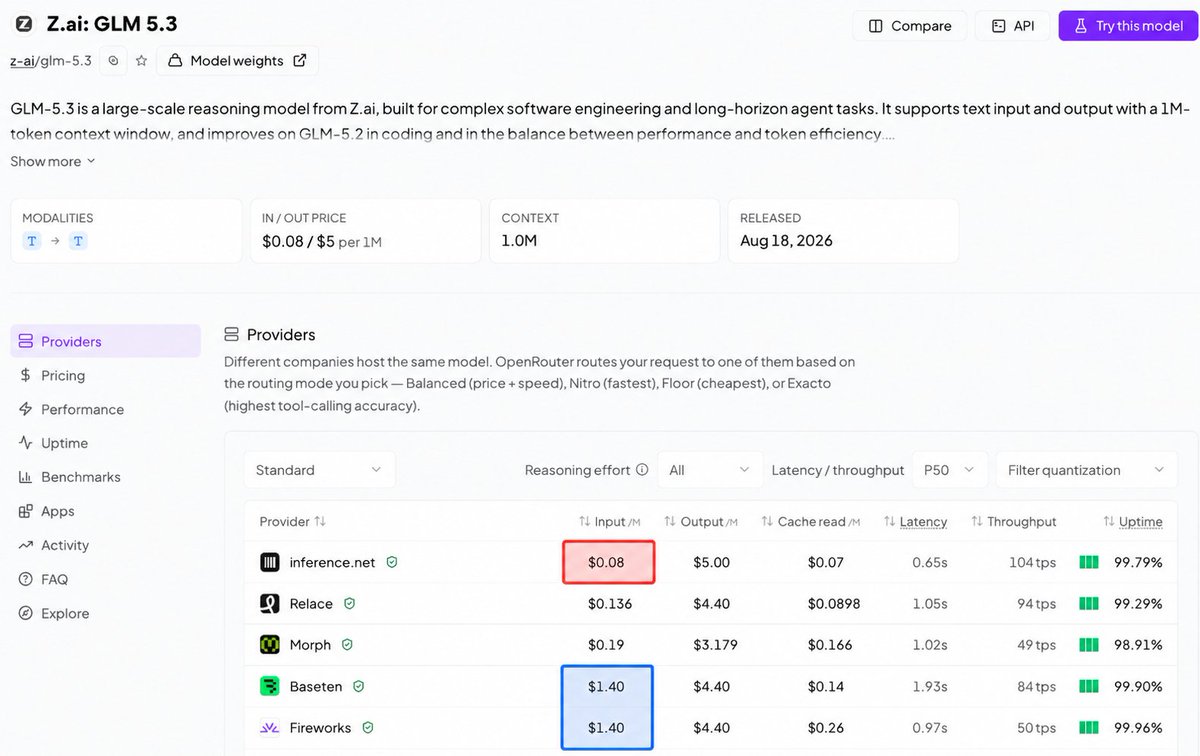
Task: Click the Morph provider logo
Action: (x=270, y=645)
